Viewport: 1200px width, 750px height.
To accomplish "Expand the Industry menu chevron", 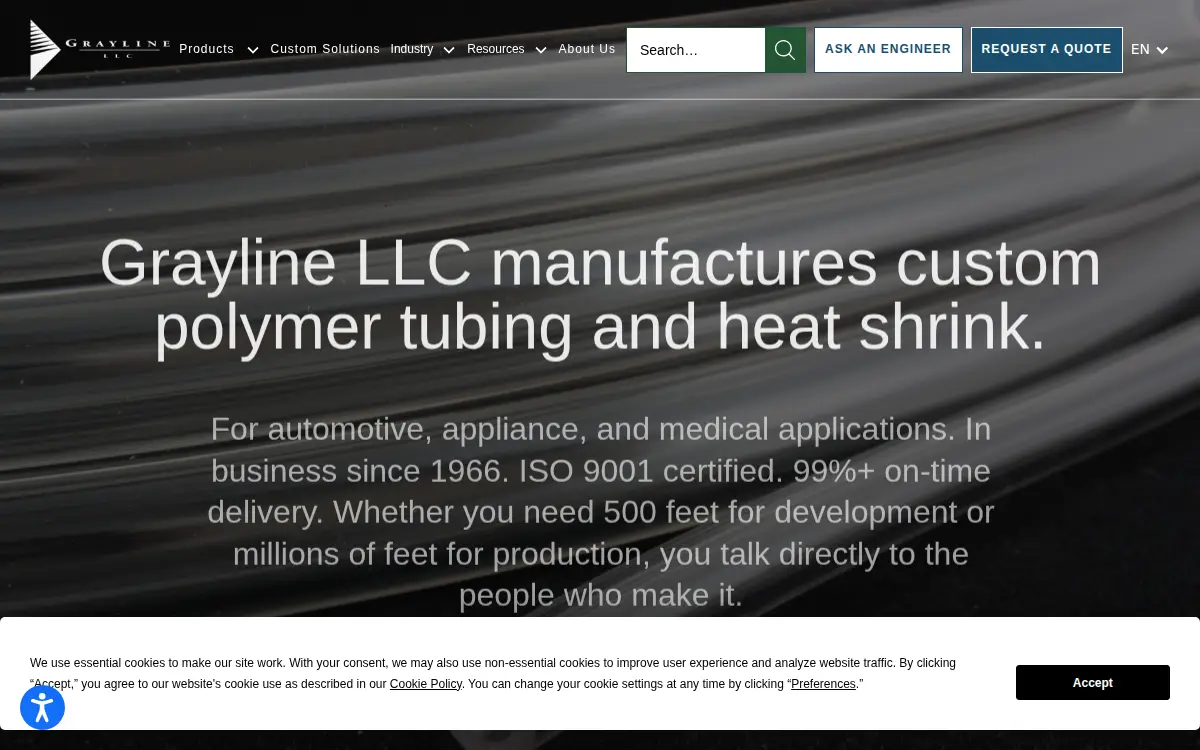I will pos(449,50).
